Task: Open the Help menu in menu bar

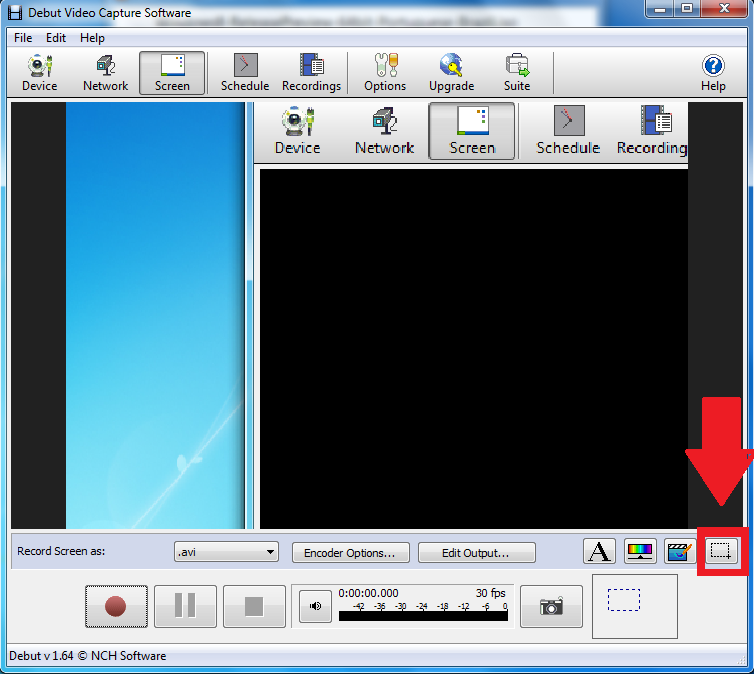Action: tap(92, 38)
